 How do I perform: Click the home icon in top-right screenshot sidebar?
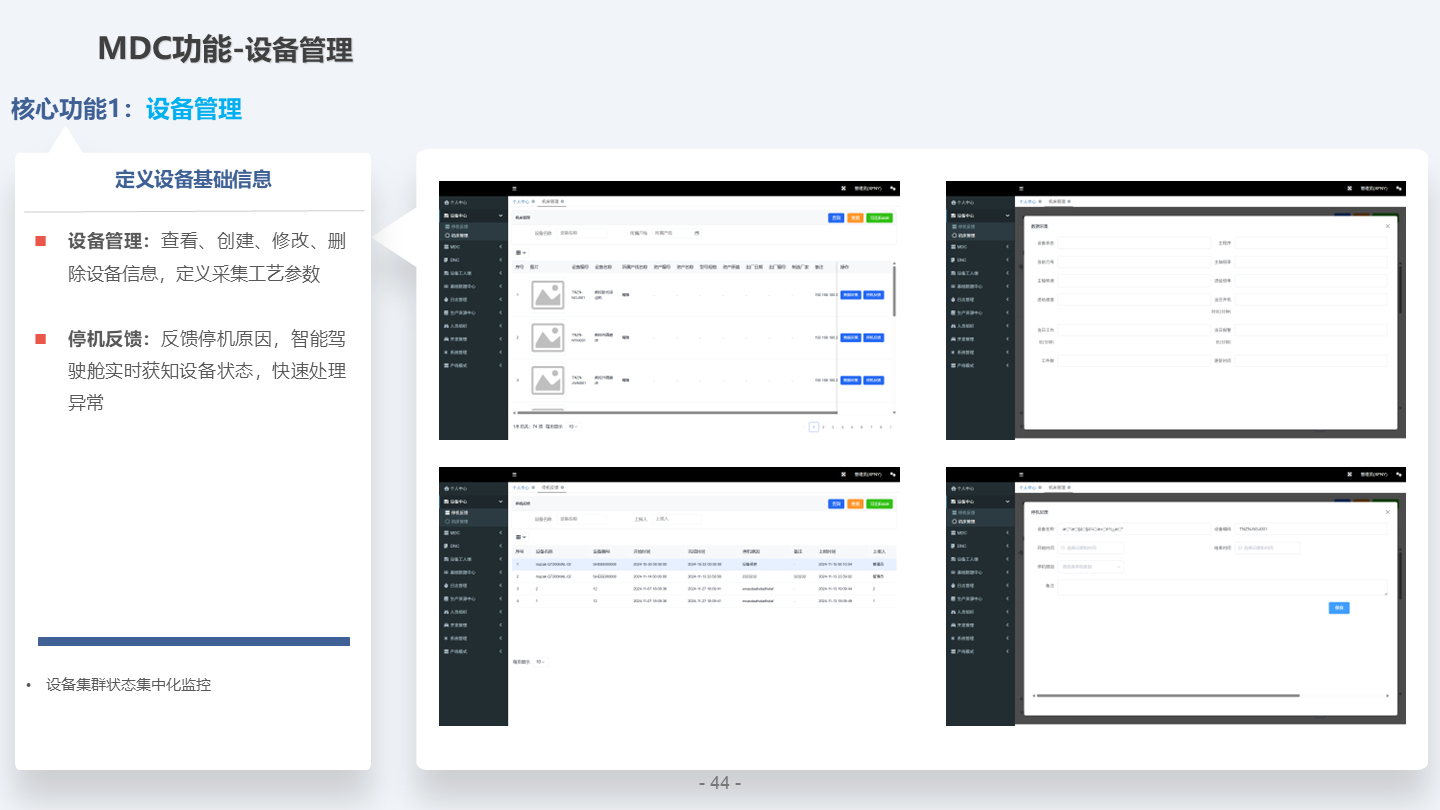point(953,202)
